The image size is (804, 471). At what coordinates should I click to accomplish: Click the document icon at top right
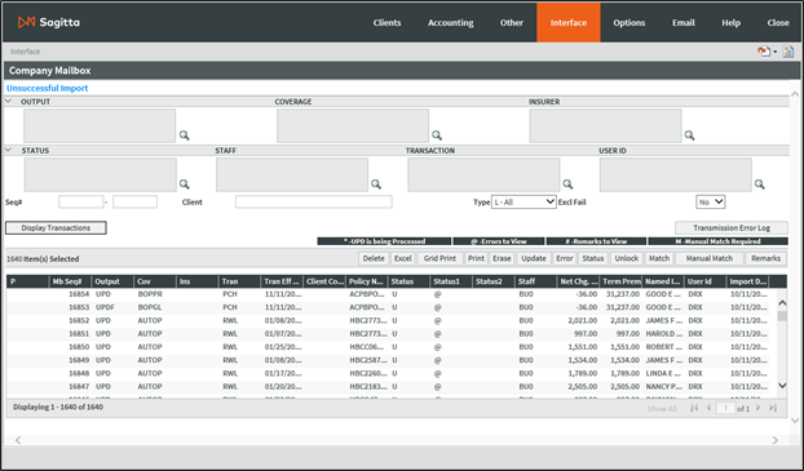[788, 51]
